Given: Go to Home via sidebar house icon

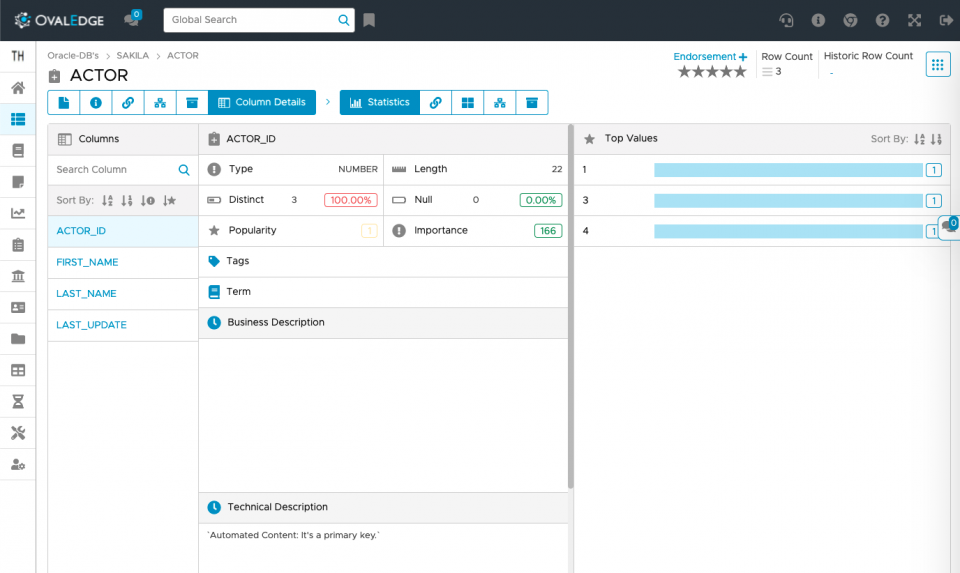Looking at the screenshot, I should tap(18, 88).
